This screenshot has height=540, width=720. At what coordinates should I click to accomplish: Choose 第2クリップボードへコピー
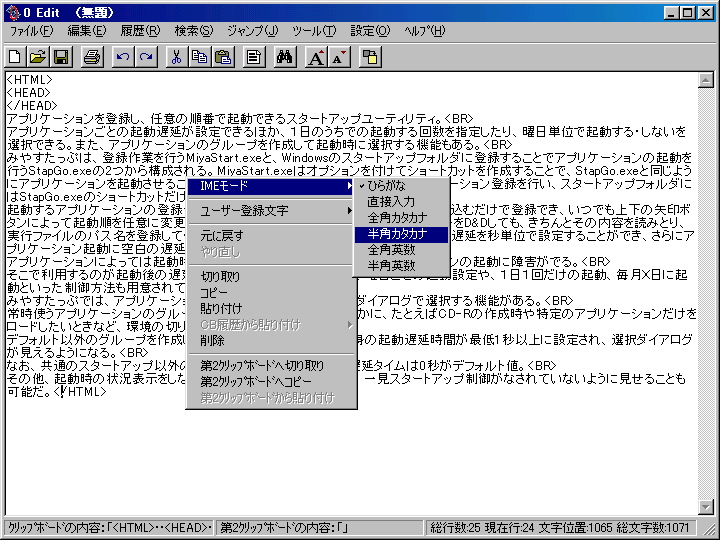pyautogui.click(x=271, y=382)
